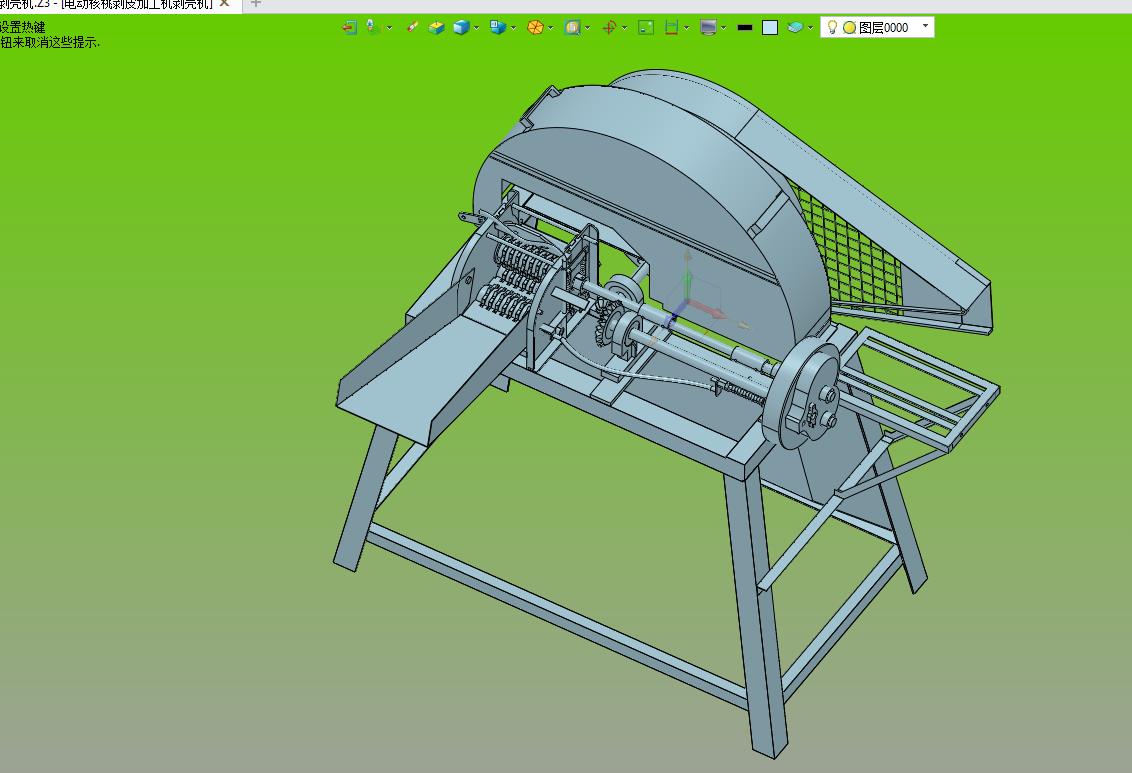Open the dropdown beside the dimension icon
The height and width of the screenshot is (773, 1132).
[x=686, y=27]
